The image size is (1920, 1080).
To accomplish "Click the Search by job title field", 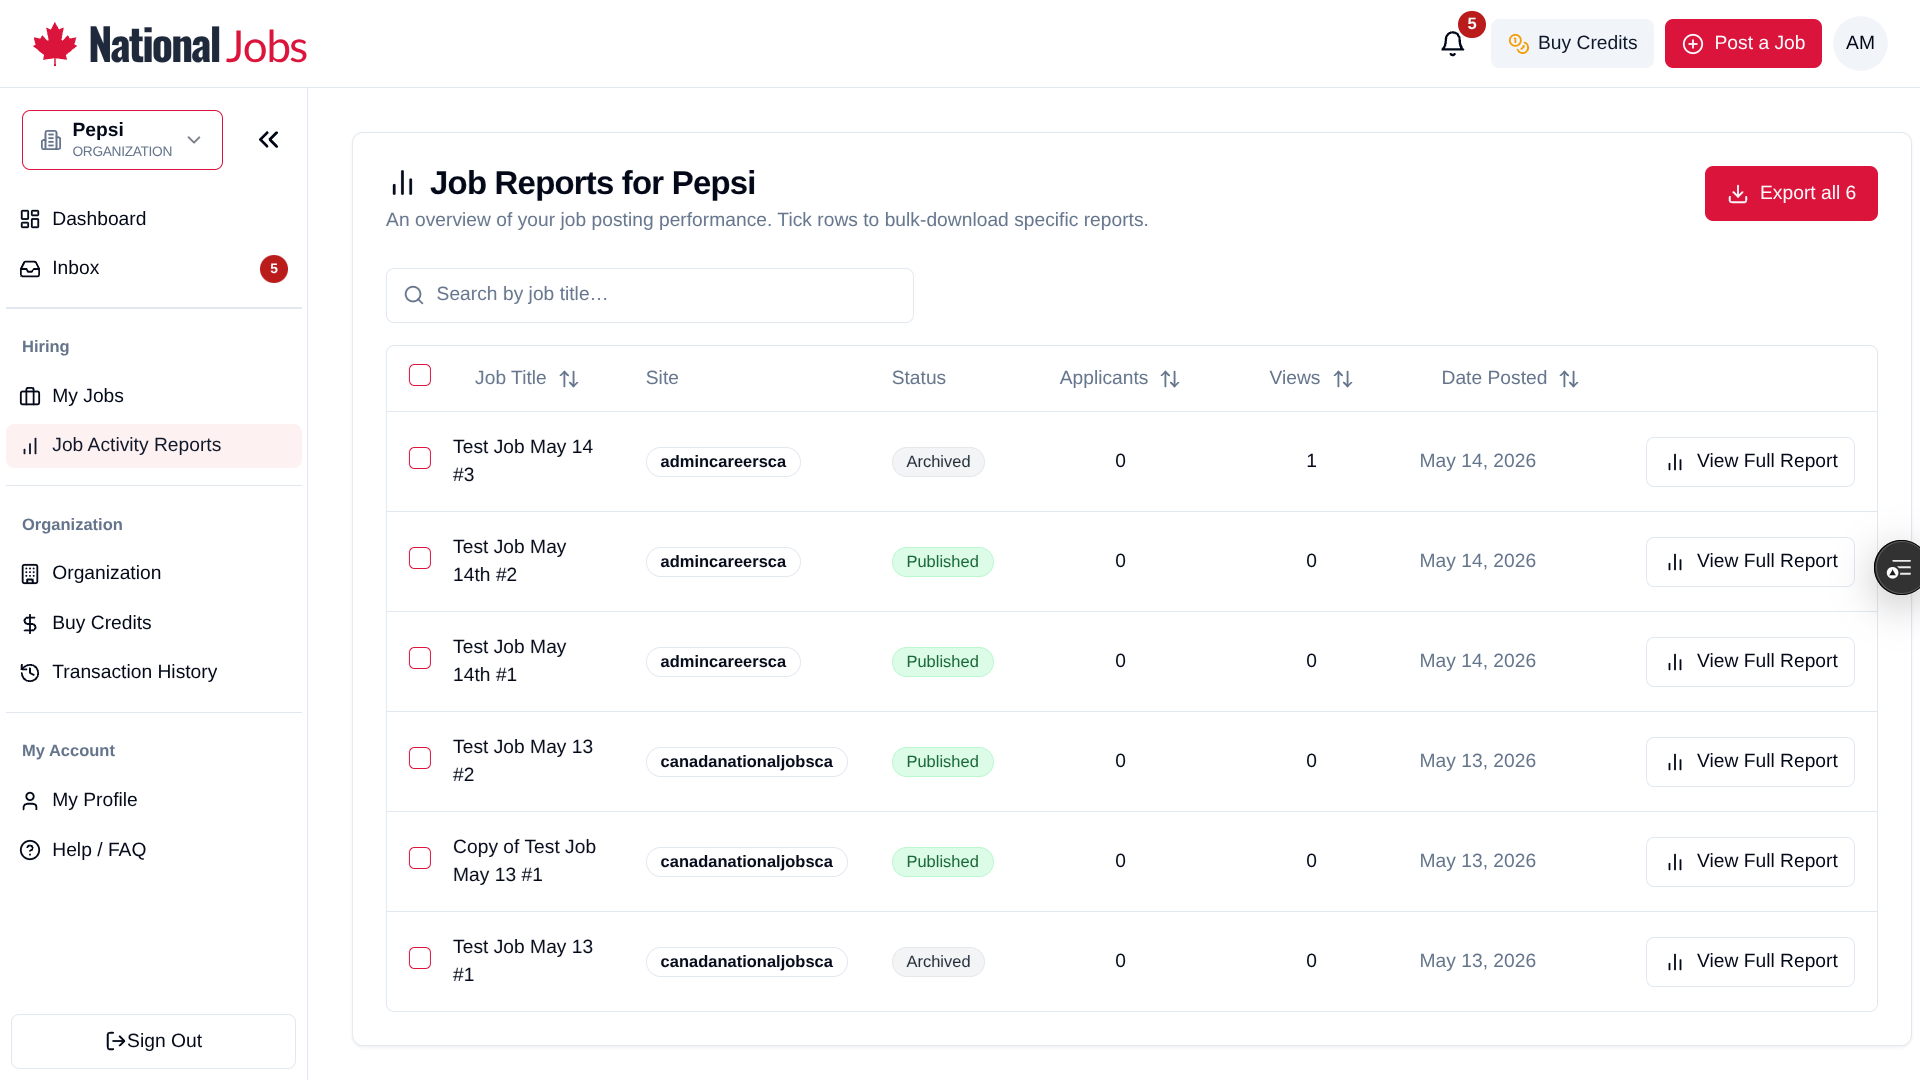I will click(650, 295).
